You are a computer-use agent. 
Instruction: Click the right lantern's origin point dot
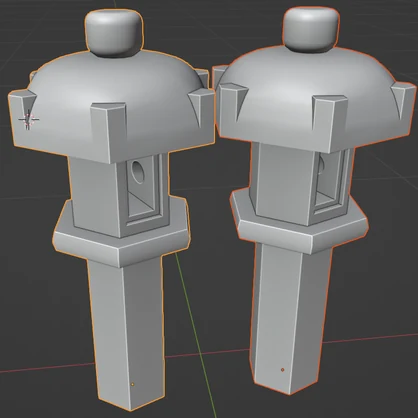(283, 370)
